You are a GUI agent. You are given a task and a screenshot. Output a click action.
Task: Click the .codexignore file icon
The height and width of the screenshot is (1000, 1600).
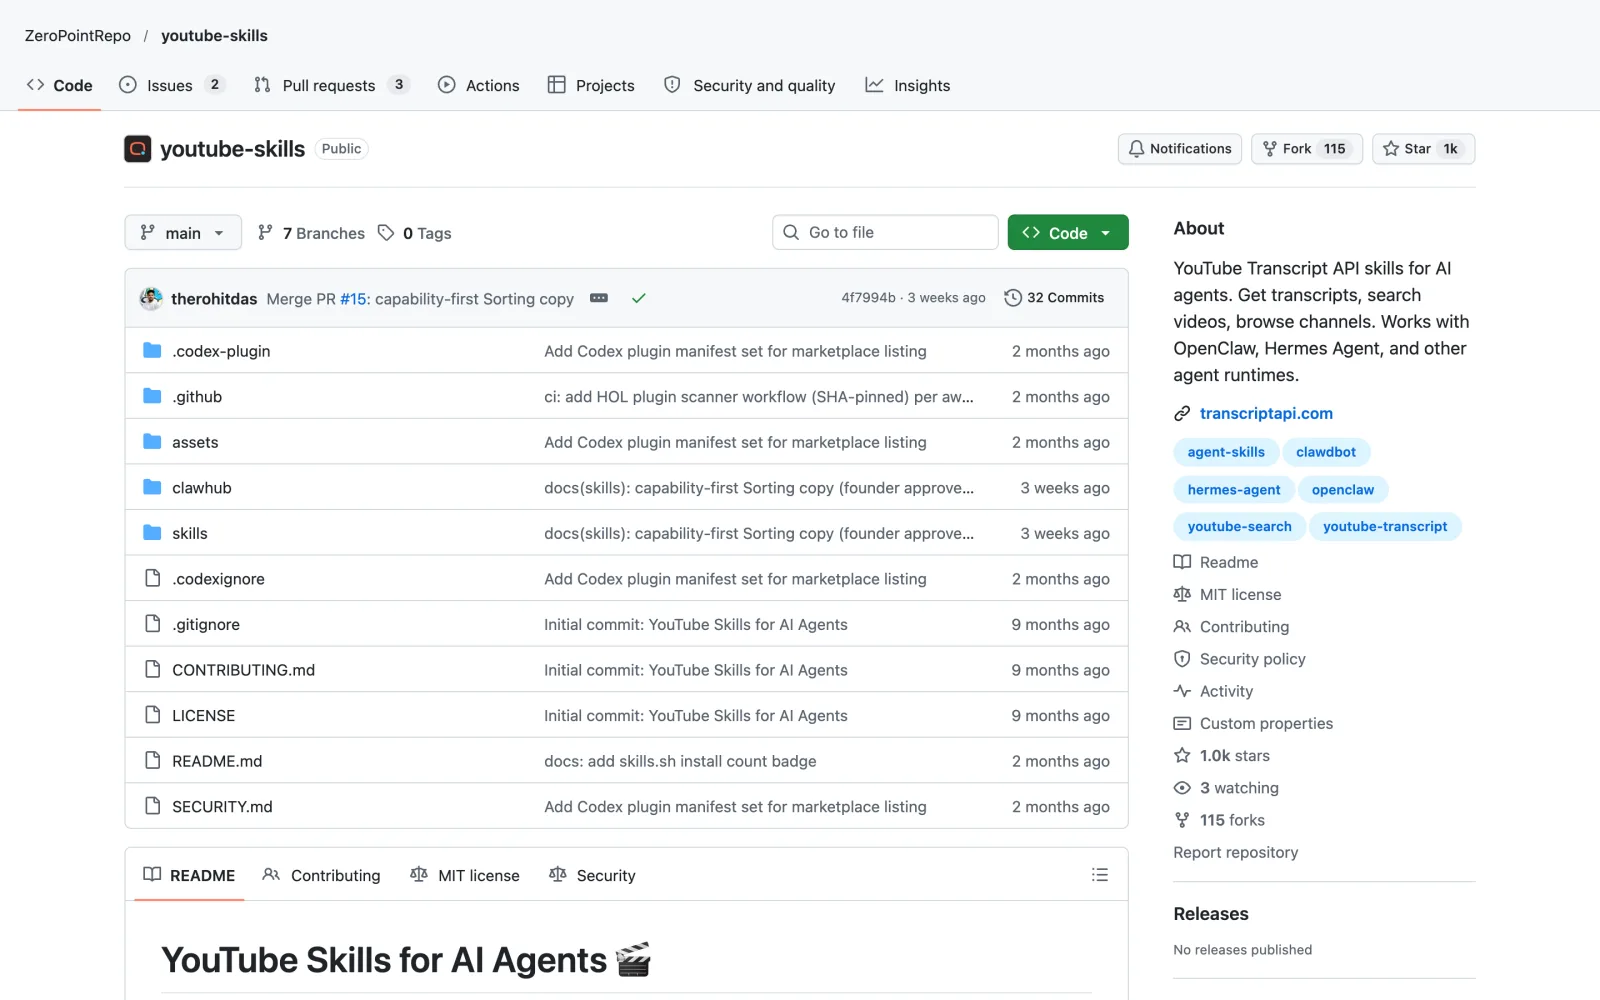152,578
